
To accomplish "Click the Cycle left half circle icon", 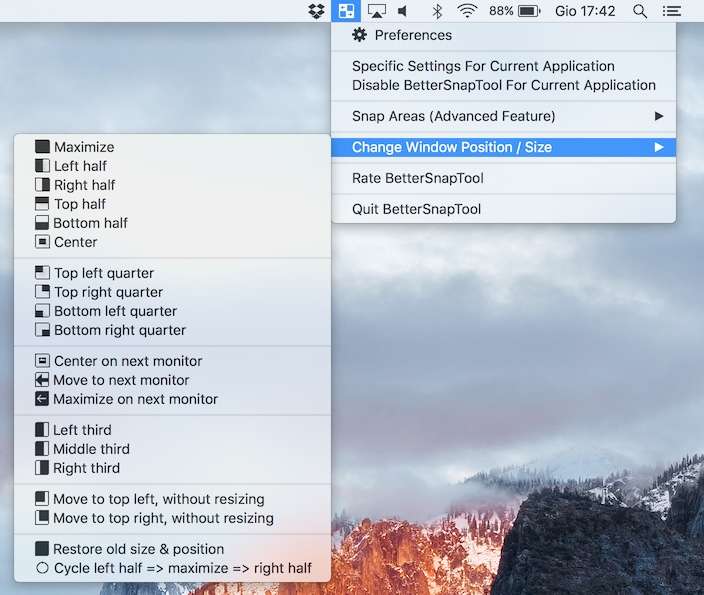I will [42, 568].
